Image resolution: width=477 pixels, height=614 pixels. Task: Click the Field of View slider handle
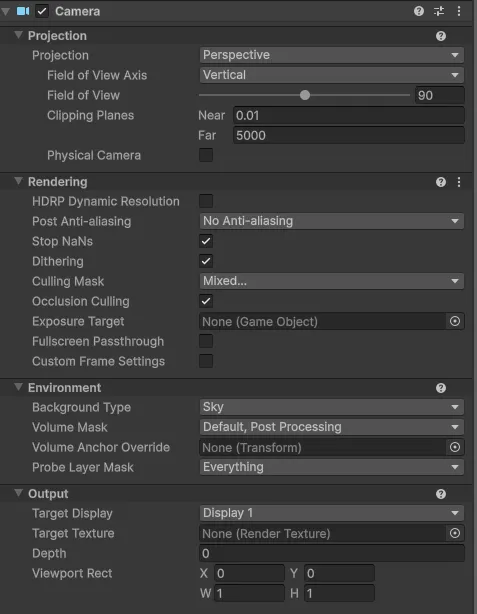coord(305,95)
